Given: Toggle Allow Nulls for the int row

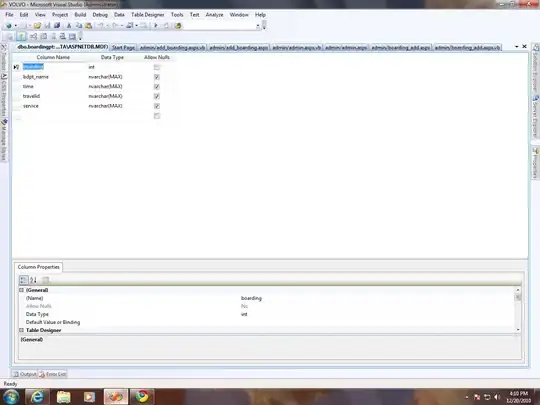Looking at the screenshot, I should (157, 67).
